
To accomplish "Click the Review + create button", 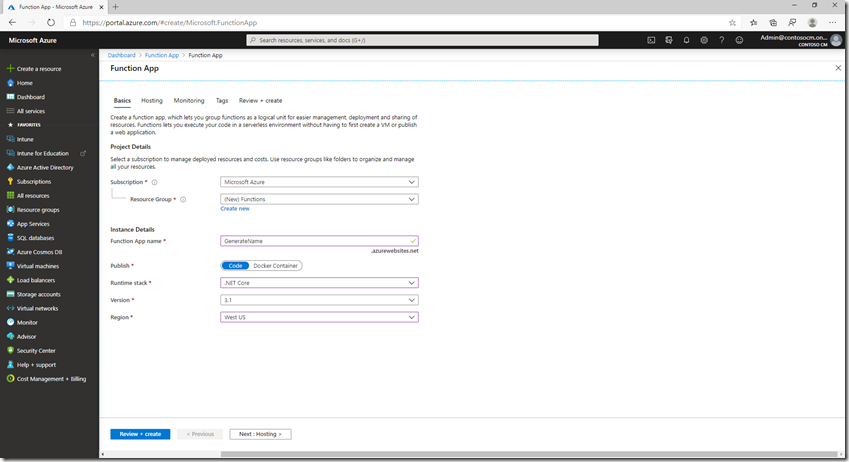I will click(140, 434).
